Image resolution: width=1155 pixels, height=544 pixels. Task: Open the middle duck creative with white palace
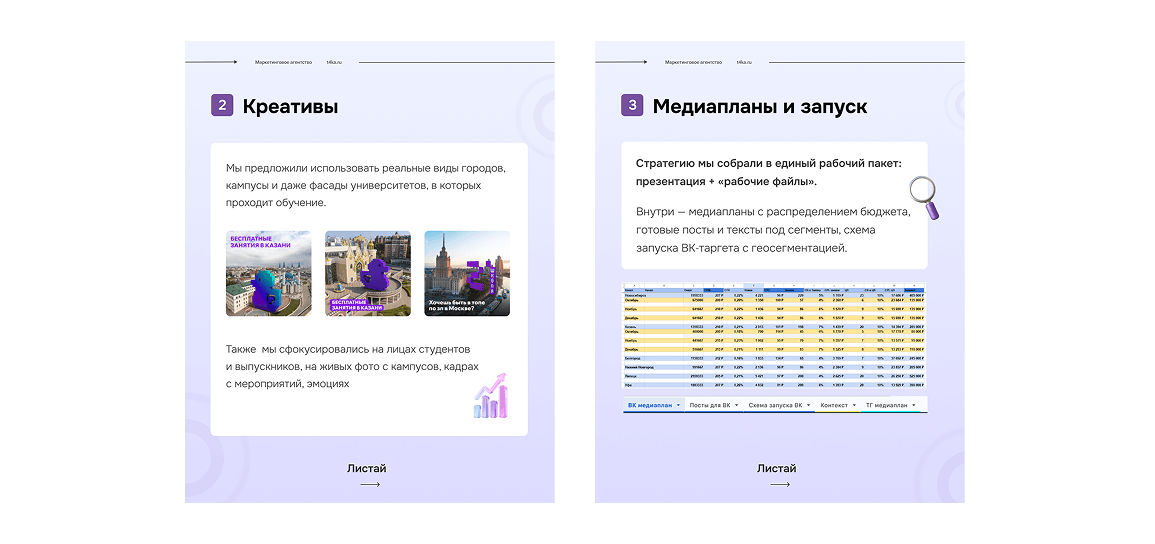point(368,274)
